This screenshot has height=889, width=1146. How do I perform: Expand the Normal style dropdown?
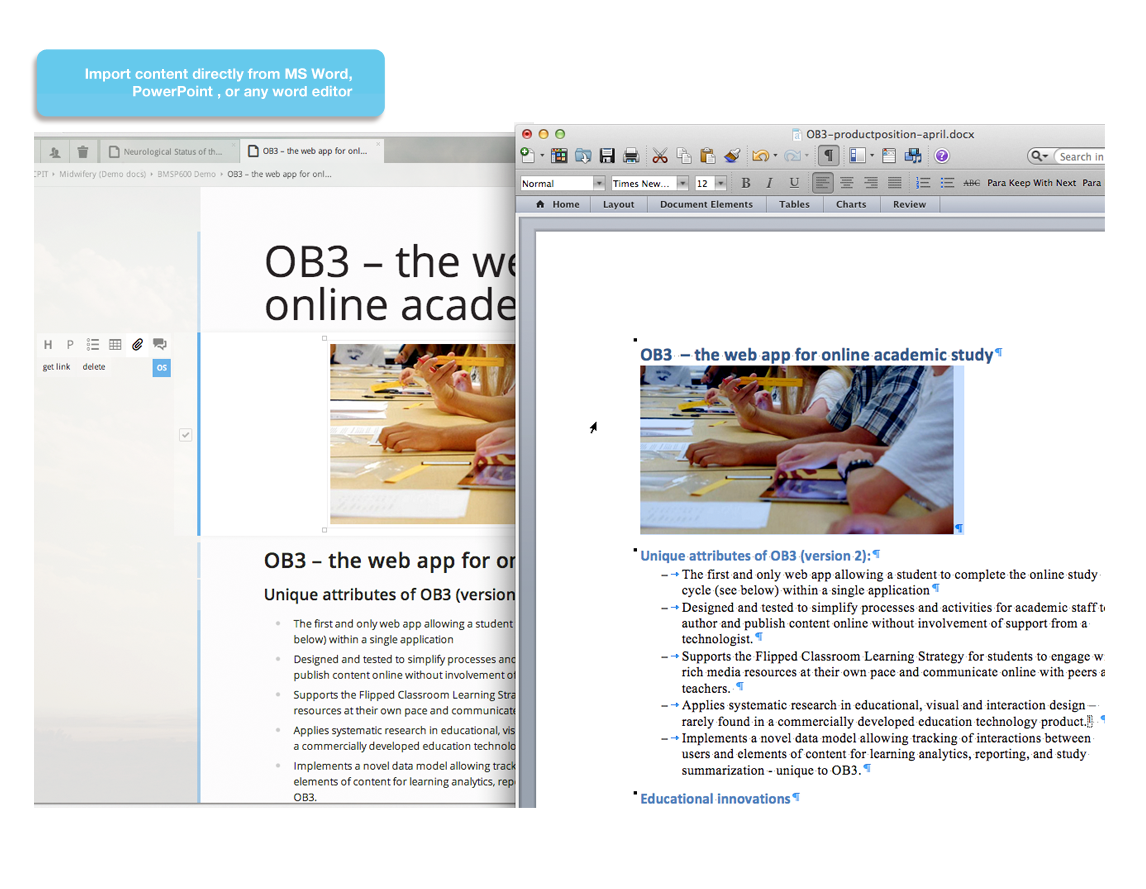click(599, 183)
